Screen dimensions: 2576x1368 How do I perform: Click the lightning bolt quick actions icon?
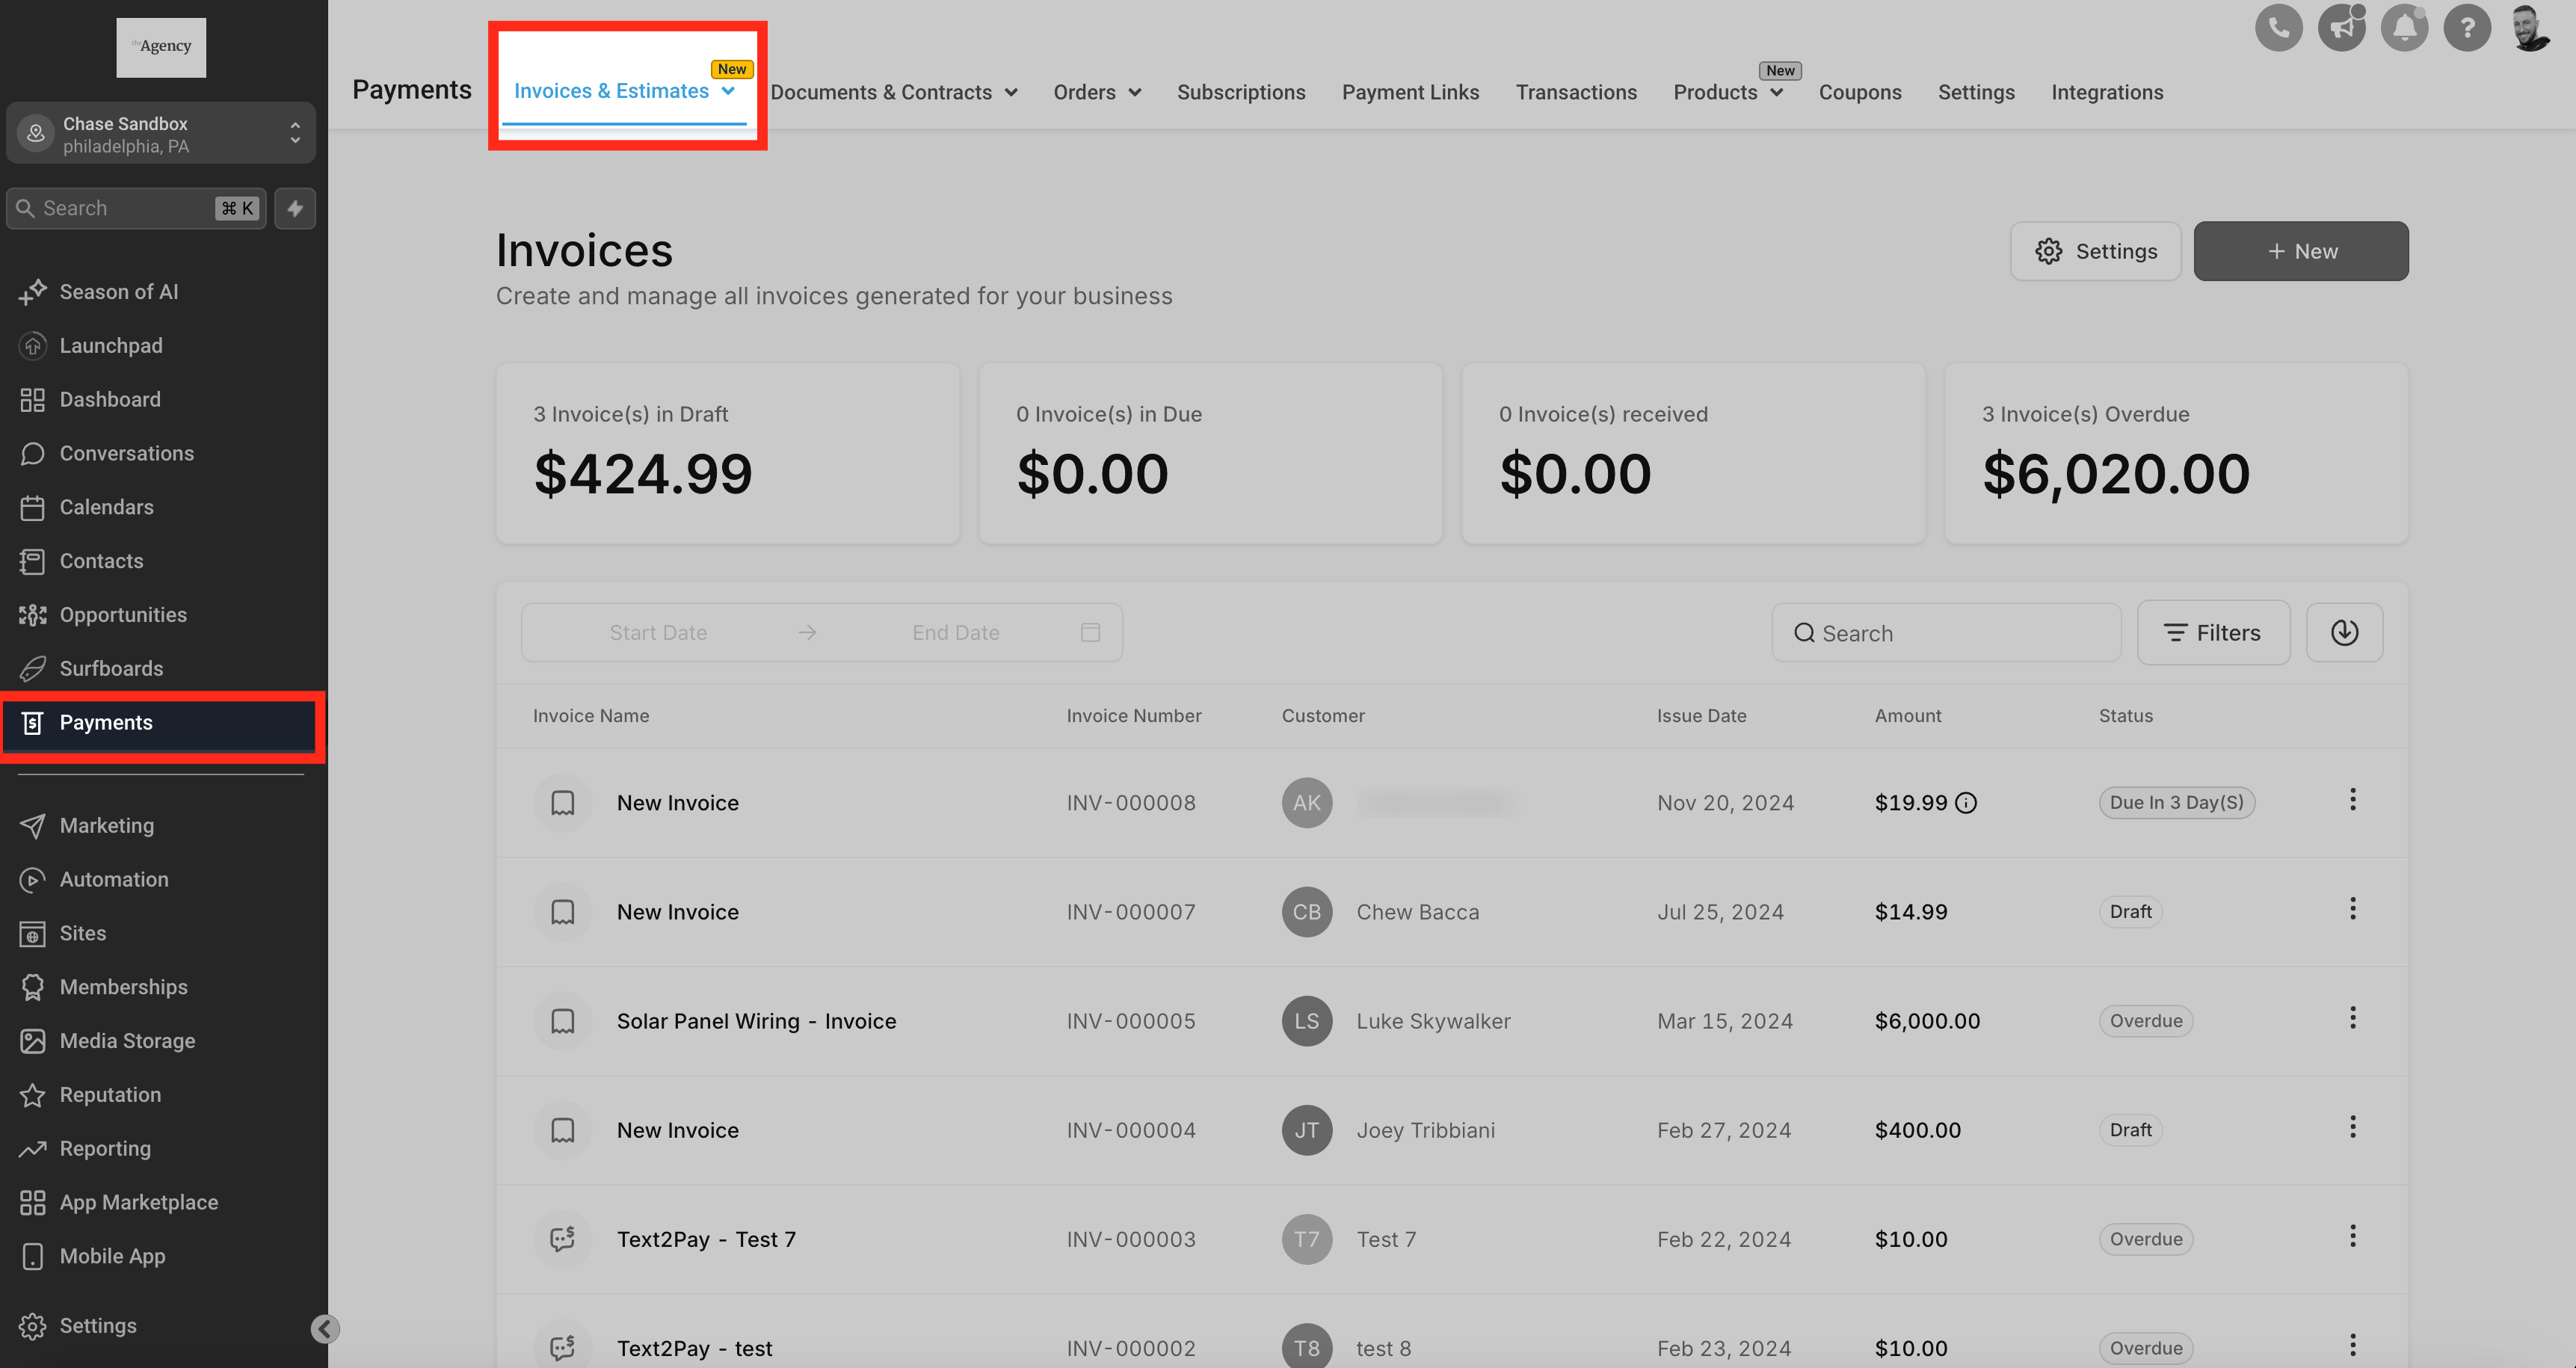click(x=295, y=208)
